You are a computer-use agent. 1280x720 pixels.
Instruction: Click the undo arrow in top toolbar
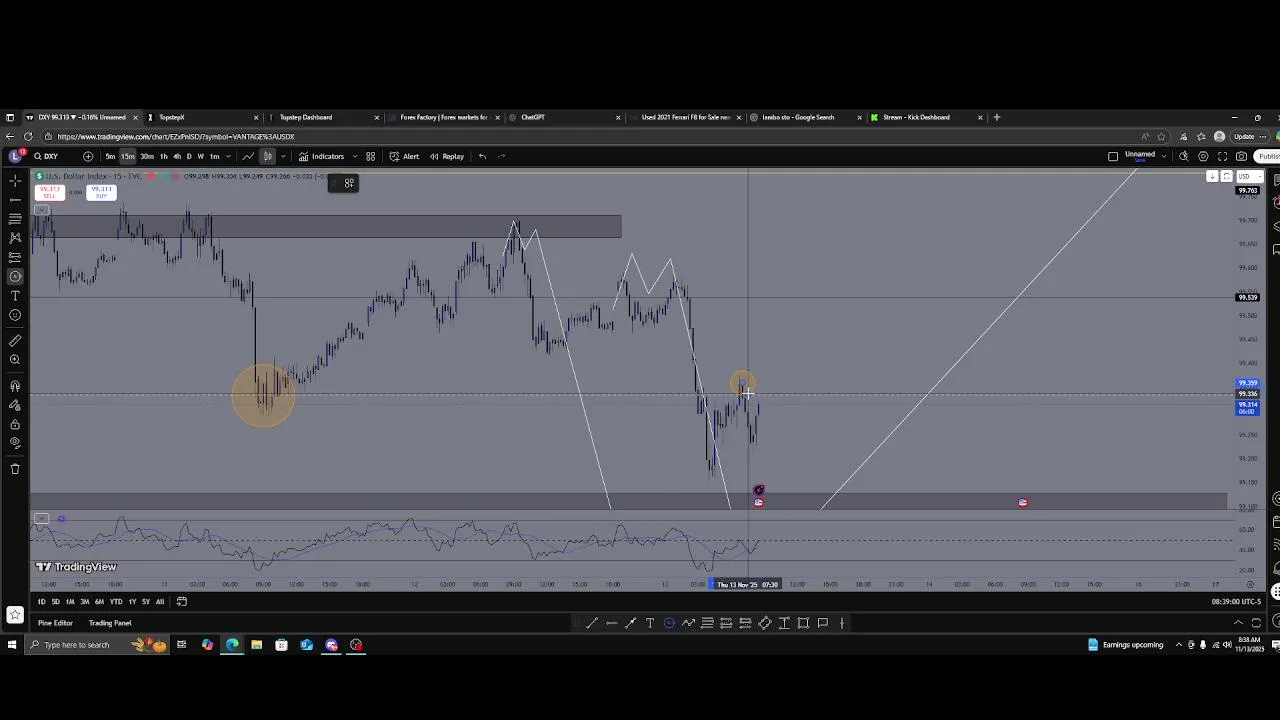(x=482, y=156)
